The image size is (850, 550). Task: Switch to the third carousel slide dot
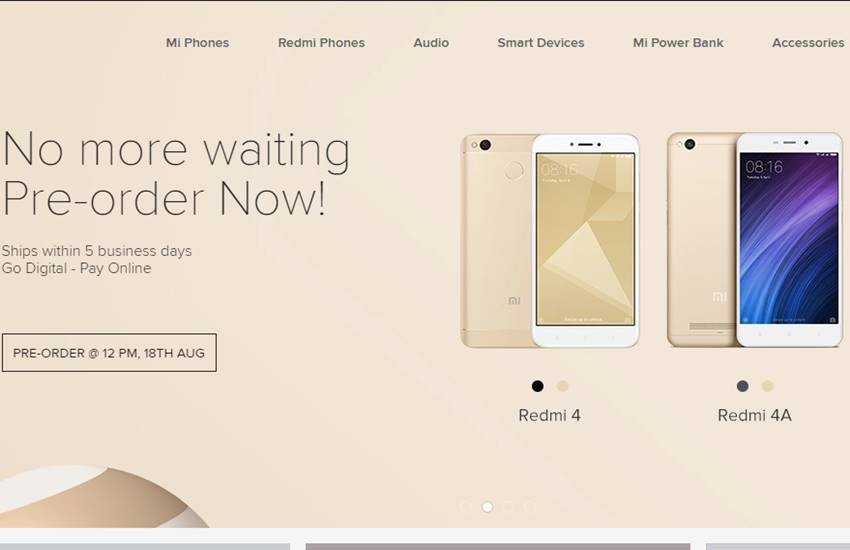coord(508,507)
